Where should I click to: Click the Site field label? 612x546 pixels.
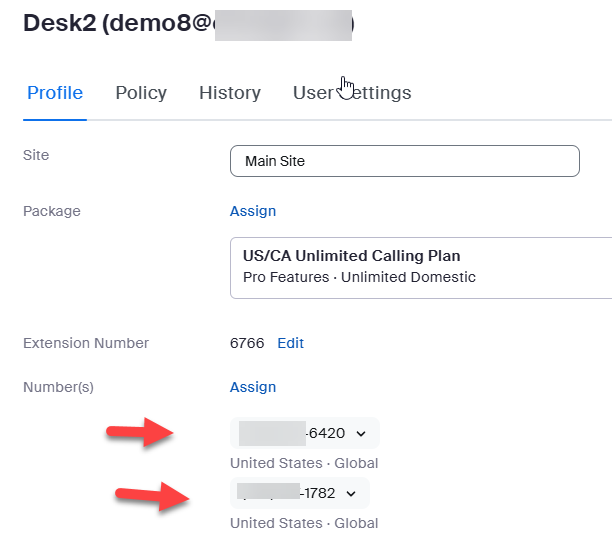coord(36,155)
